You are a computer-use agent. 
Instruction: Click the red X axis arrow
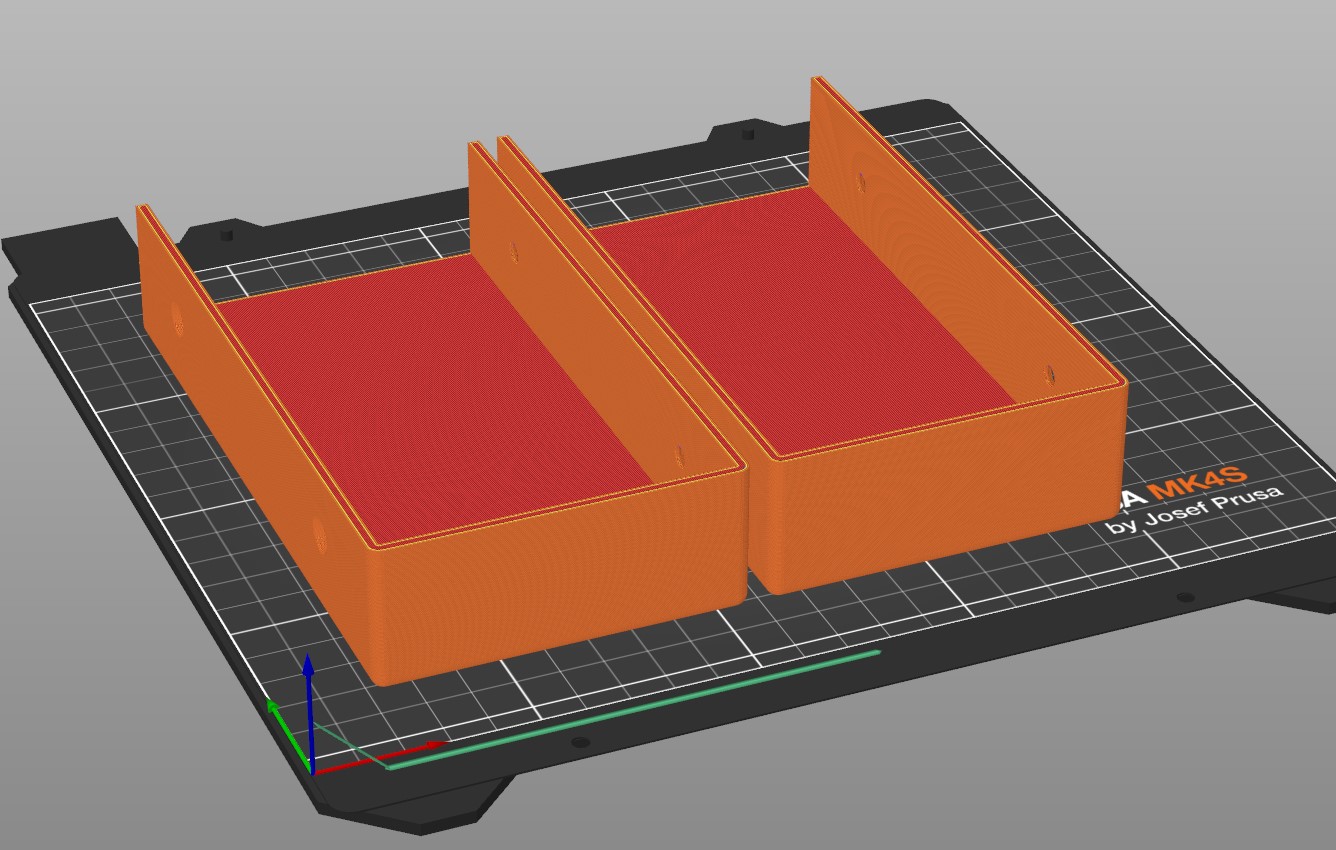[x=378, y=757]
